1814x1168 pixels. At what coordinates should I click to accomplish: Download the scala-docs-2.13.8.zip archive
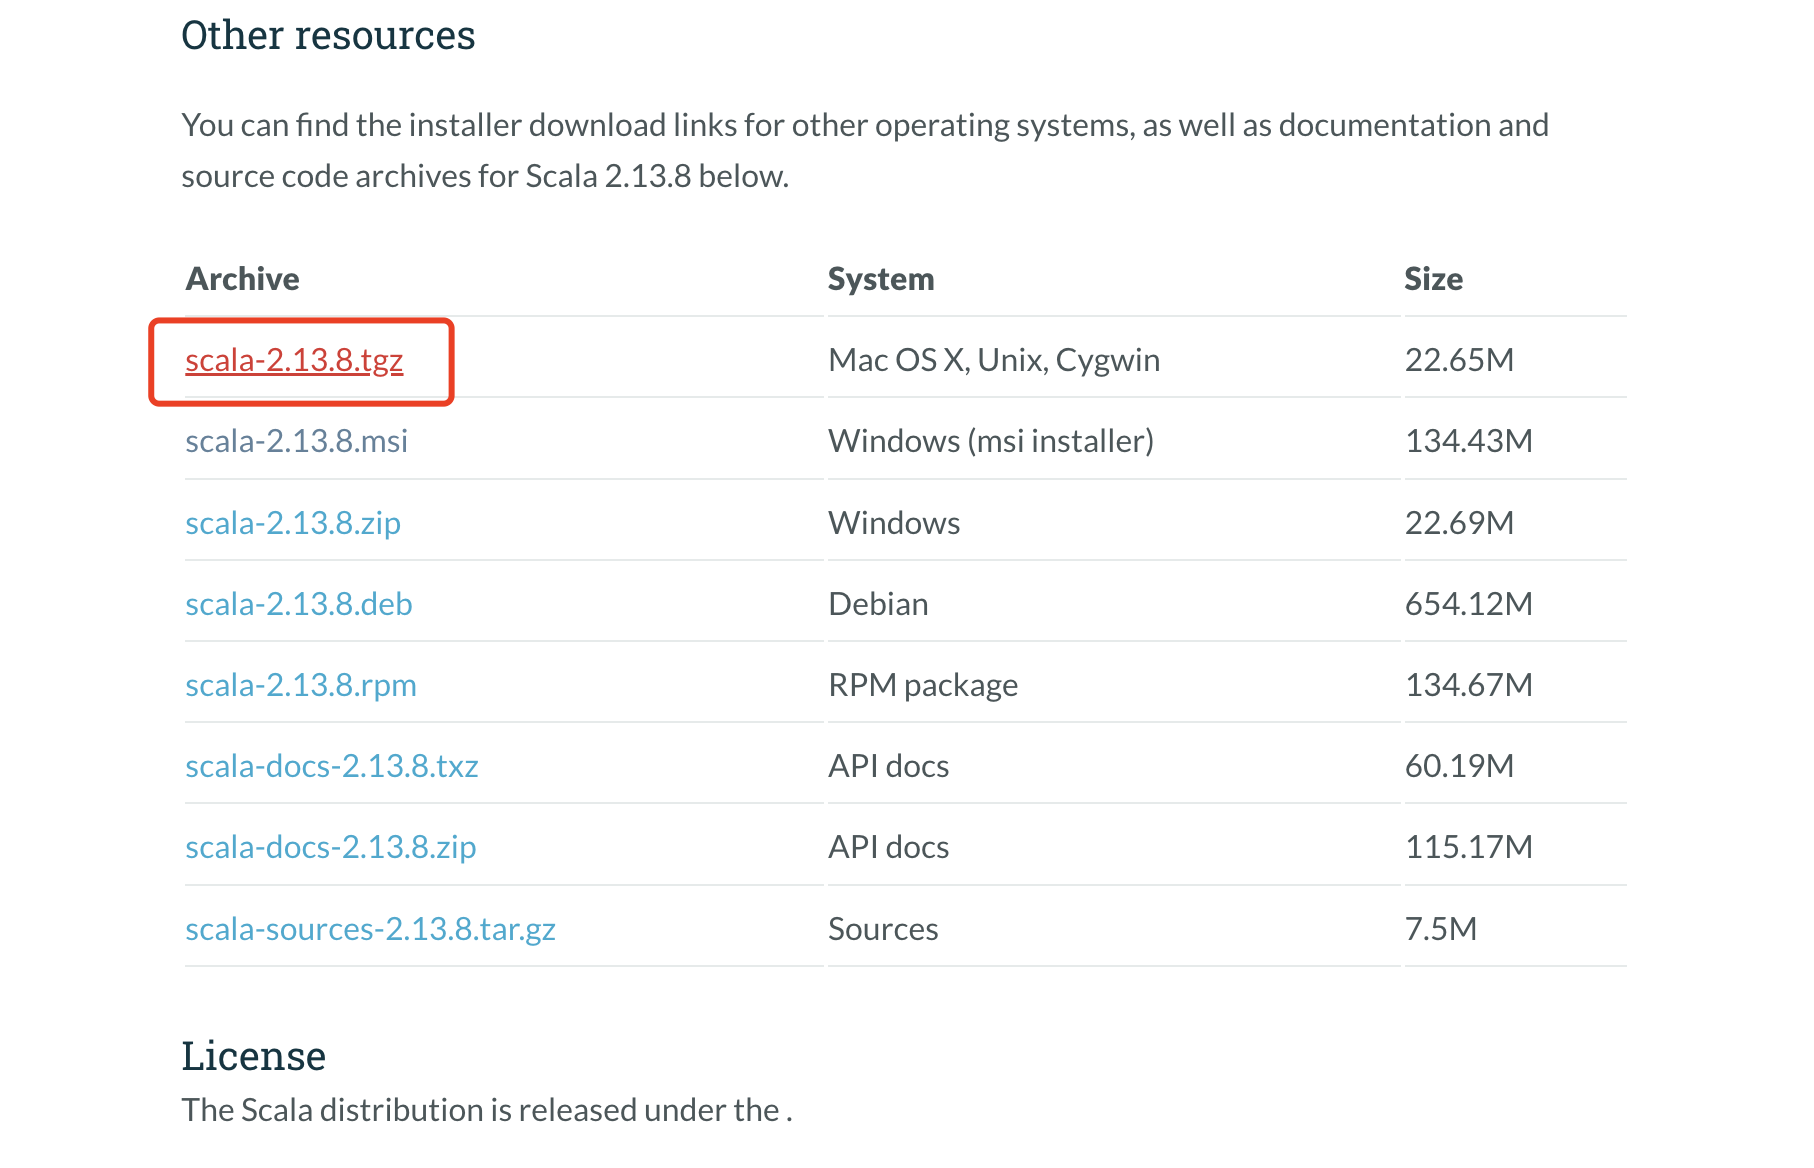(330, 847)
